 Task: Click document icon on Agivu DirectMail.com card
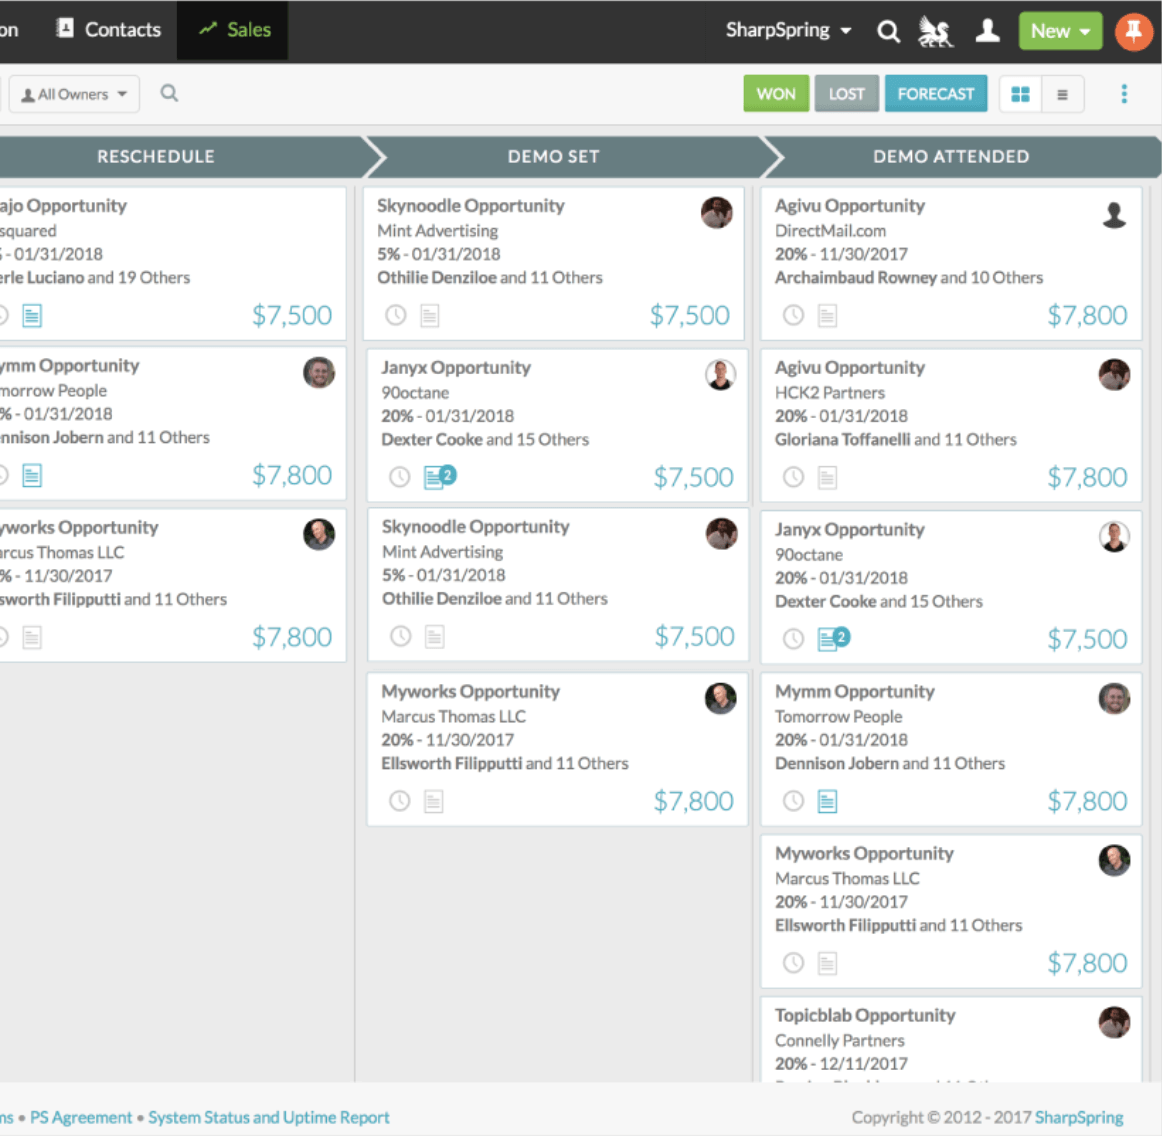point(827,316)
